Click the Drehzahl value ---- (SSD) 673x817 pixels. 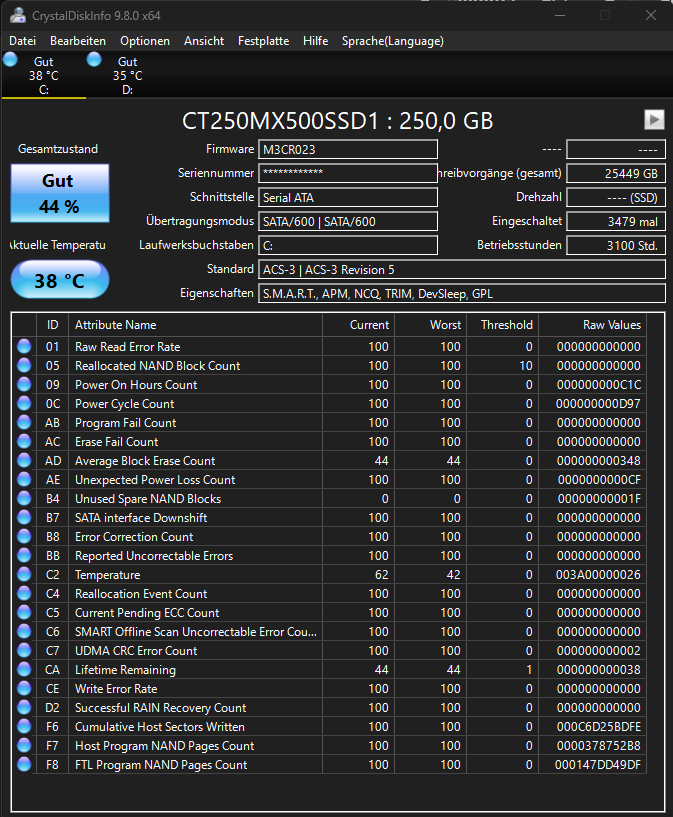coord(616,197)
